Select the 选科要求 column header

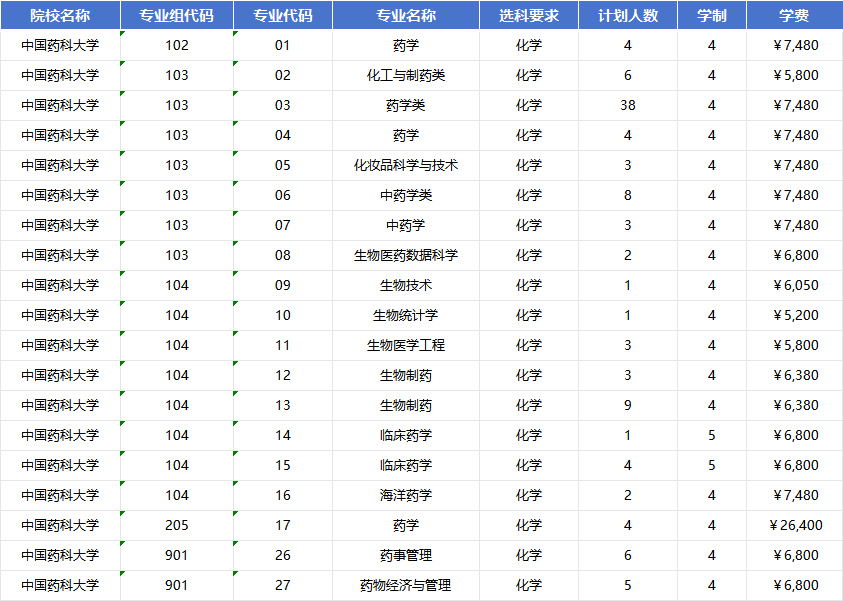point(529,15)
